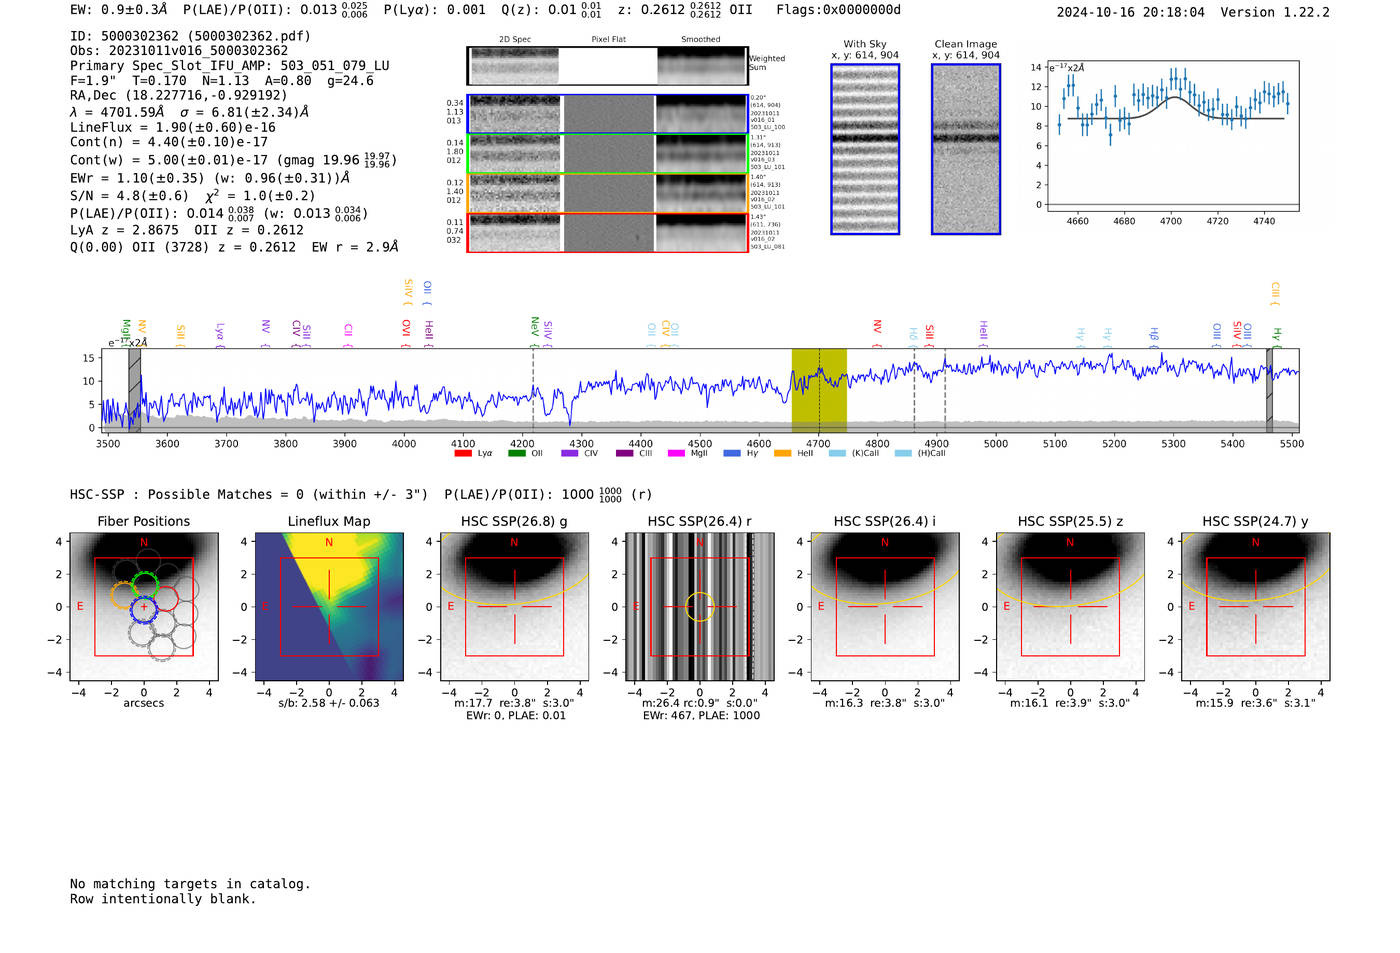Click the m:15.9 re:3.6" caption
Viewport: 1400px width, 953px height.
coord(1255,703)
